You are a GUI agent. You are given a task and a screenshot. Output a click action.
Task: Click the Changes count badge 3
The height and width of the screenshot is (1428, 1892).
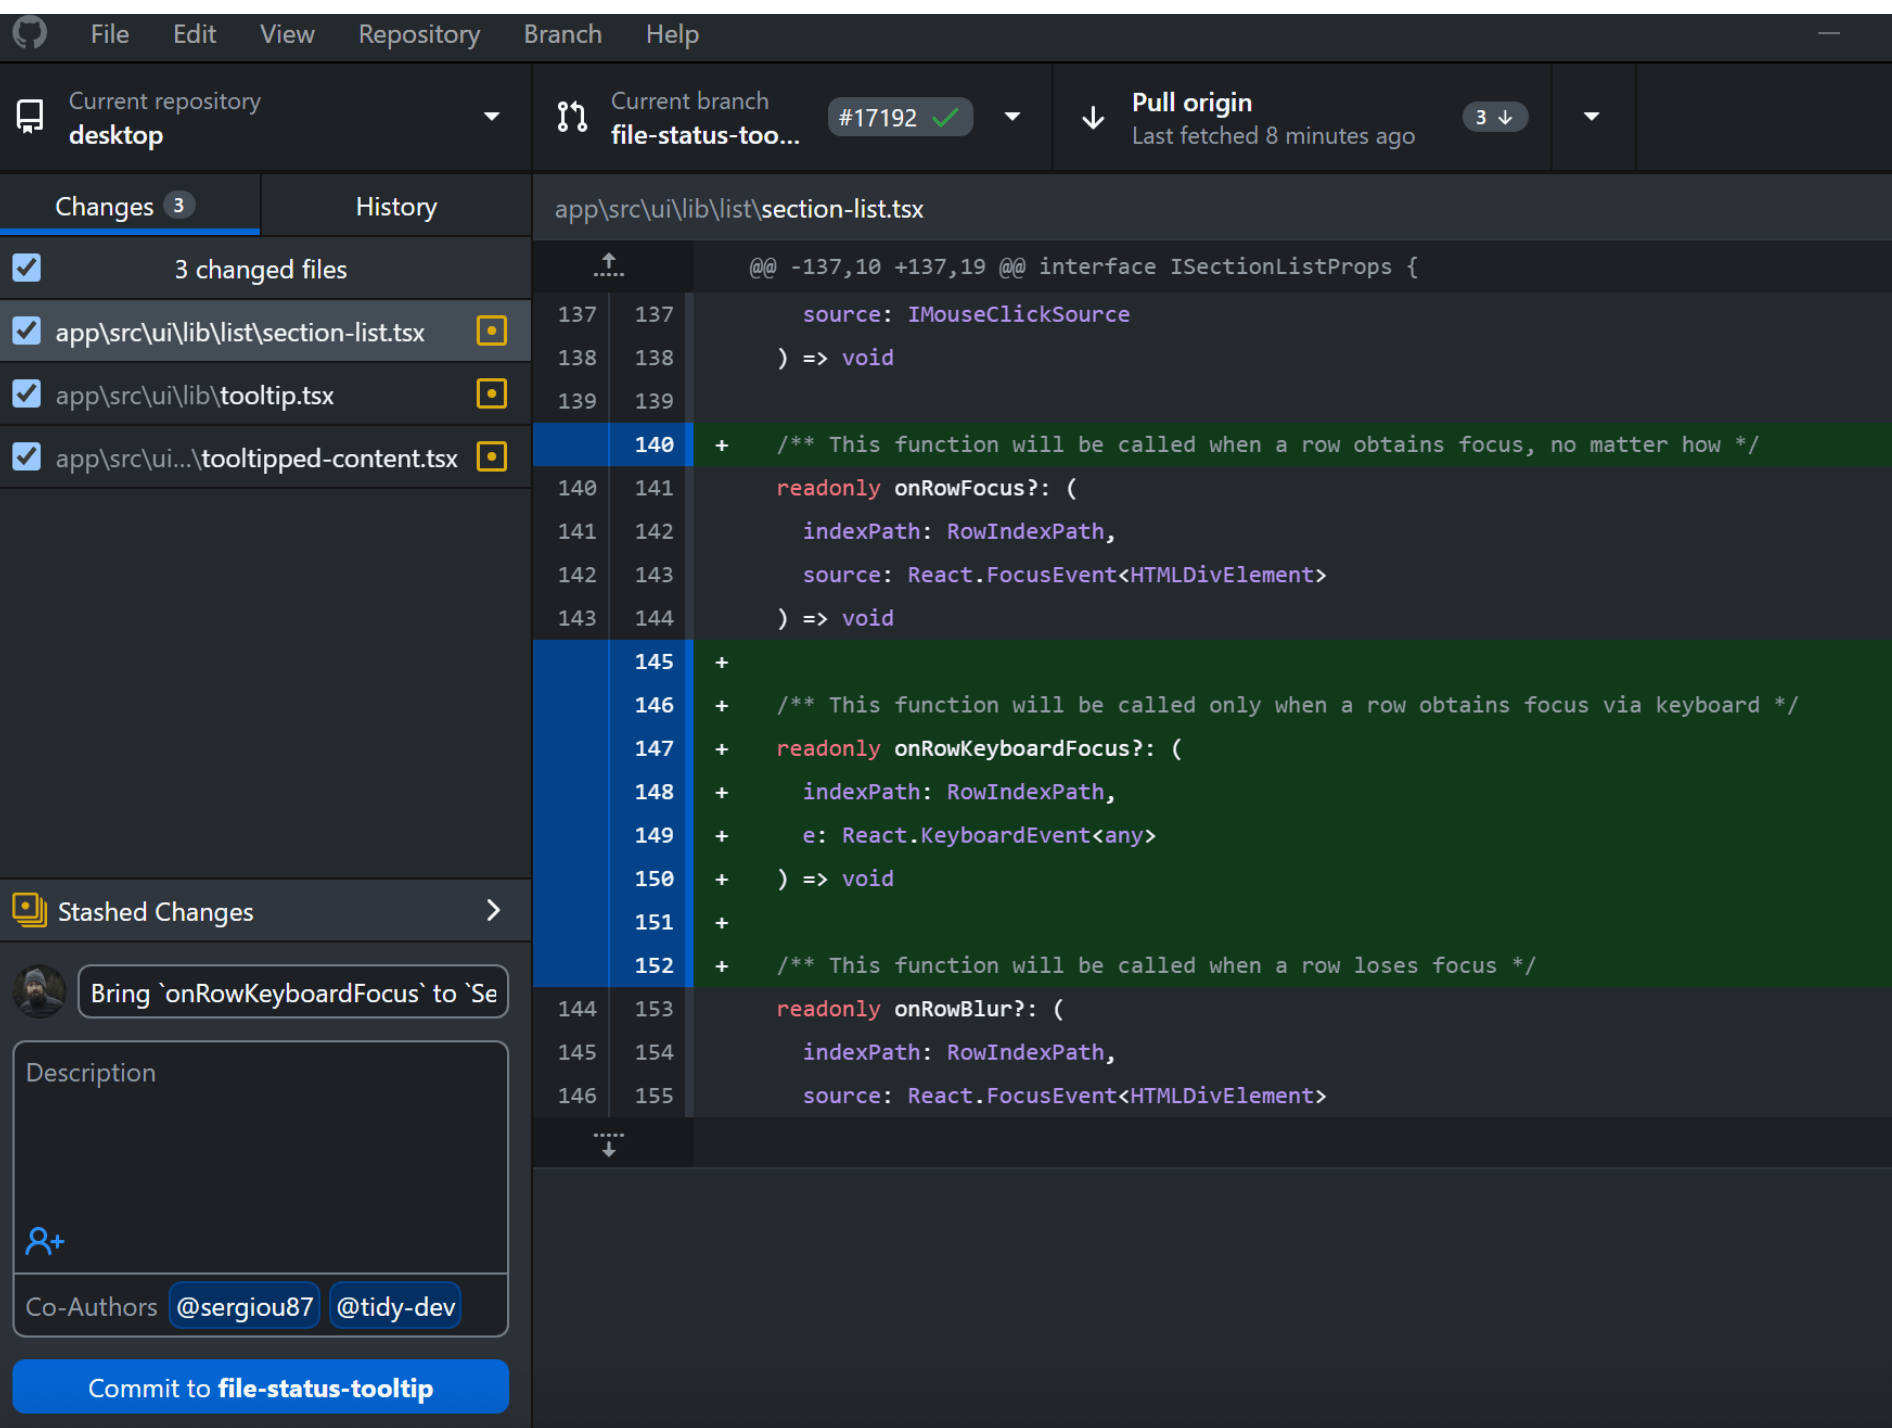[178, 206]
